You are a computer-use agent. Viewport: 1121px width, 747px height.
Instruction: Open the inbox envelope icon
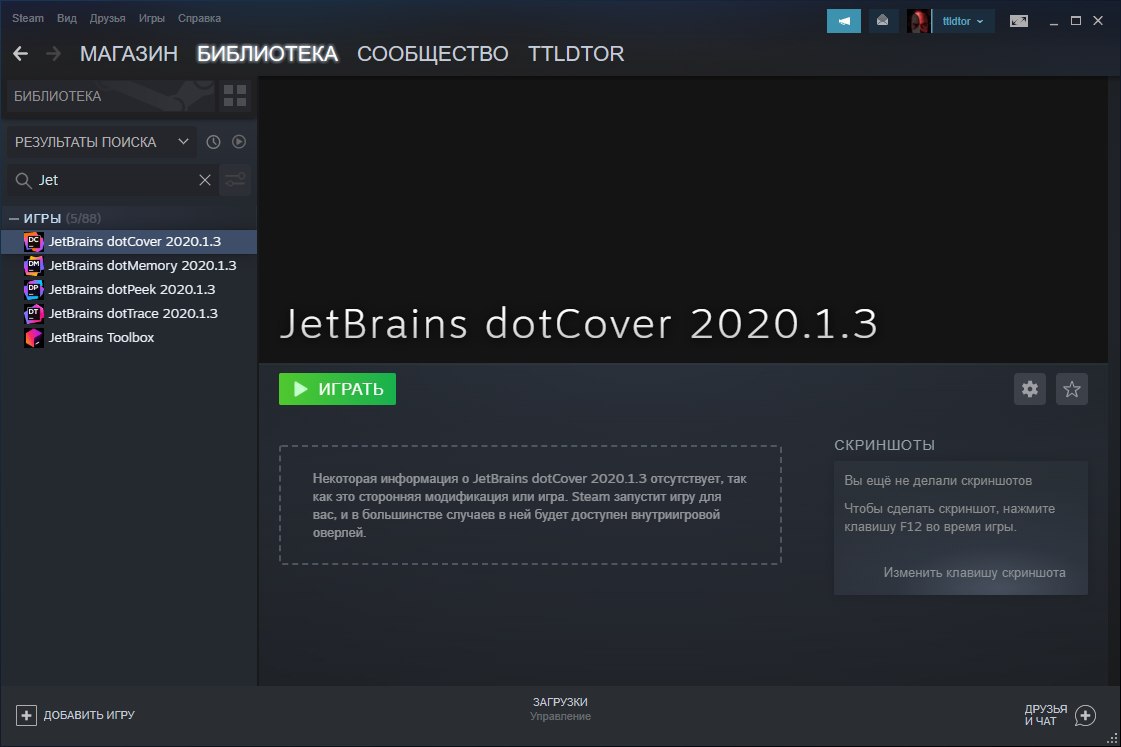pos(882,21)
